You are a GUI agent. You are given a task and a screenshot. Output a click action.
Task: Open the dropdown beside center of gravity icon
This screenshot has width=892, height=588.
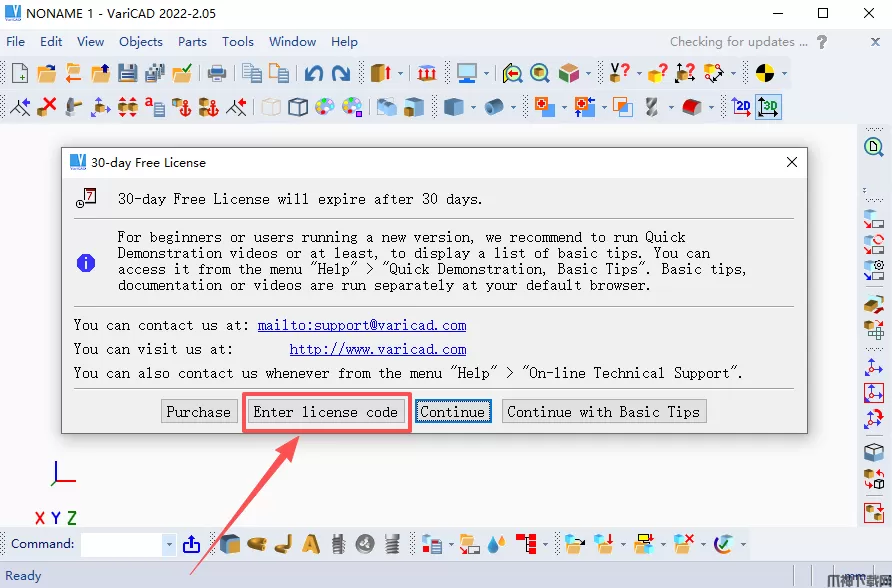tap(784, 73)
